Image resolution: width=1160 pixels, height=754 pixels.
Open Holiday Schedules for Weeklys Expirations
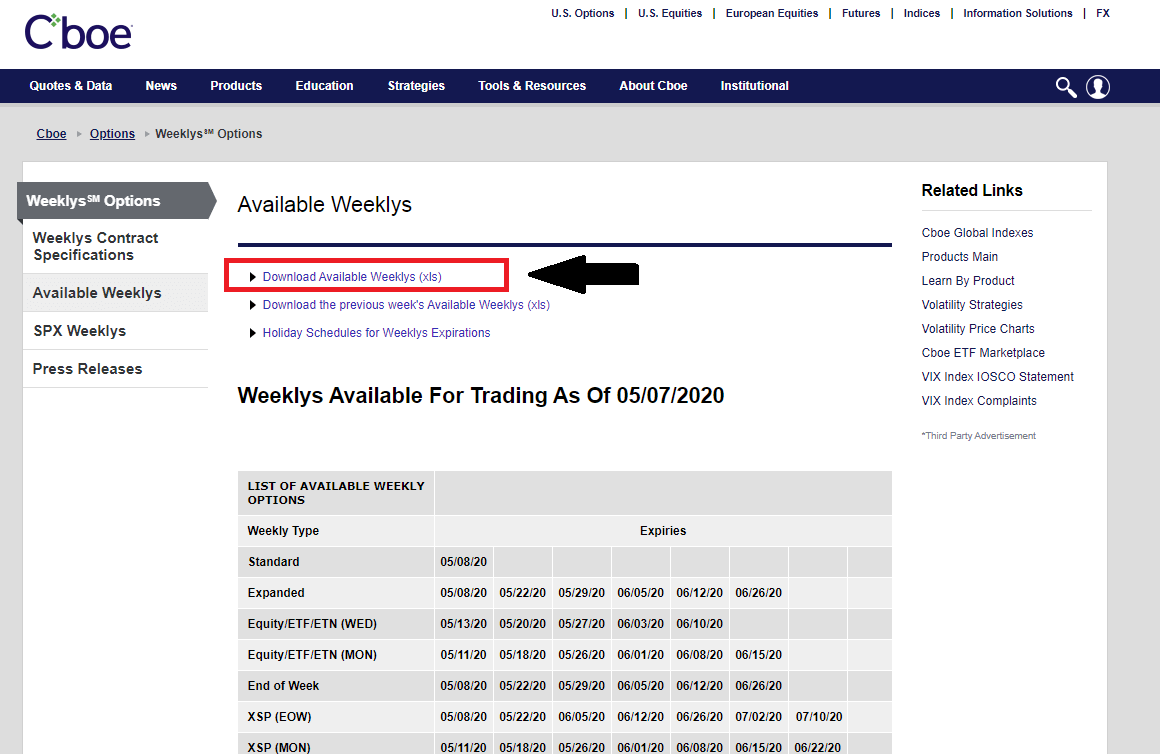coord(376,333)
